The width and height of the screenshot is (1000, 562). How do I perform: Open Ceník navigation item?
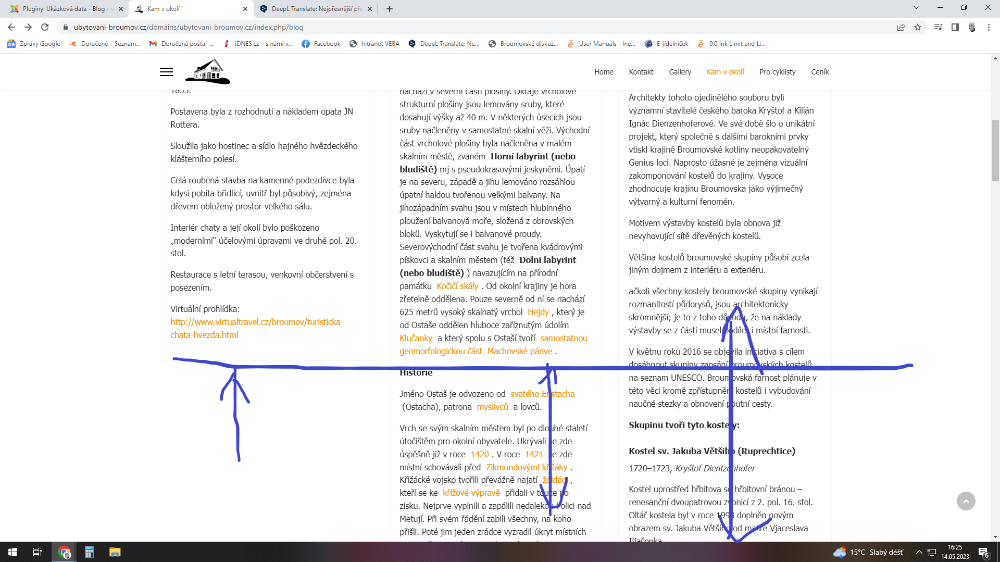pos(820,72)
